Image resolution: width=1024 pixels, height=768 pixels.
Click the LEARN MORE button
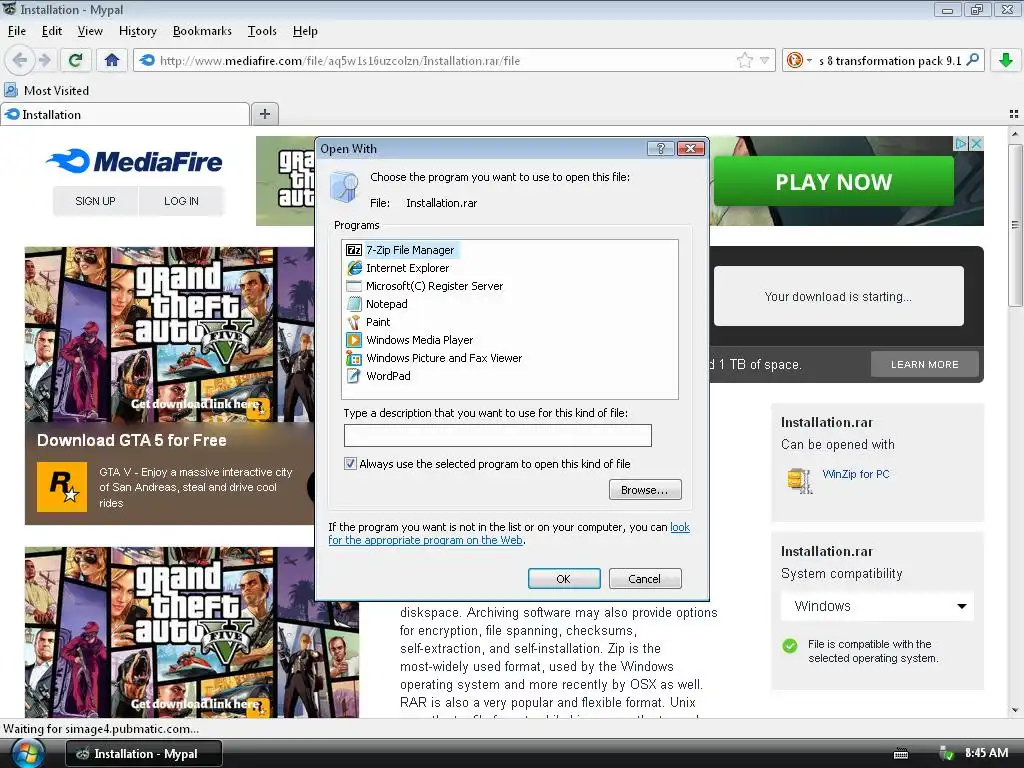pos(925,364)
